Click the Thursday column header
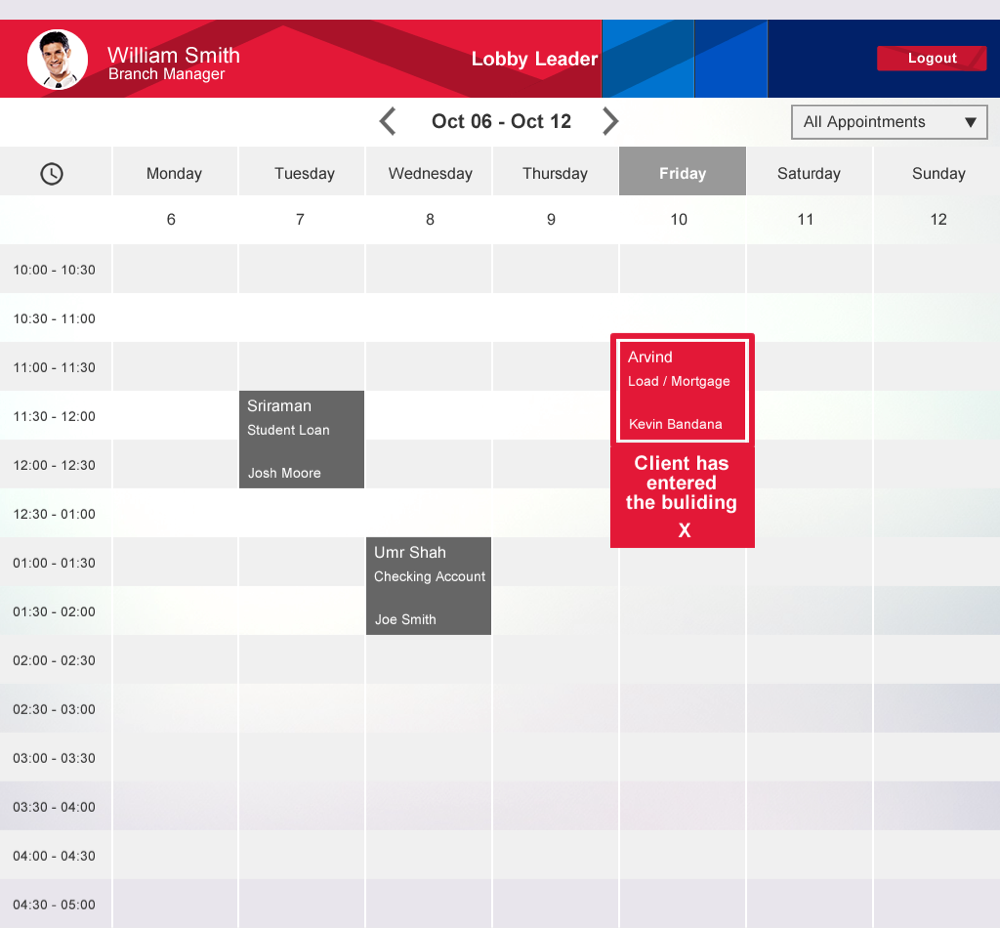This screenshot has width=1000, height=928. 555,173
